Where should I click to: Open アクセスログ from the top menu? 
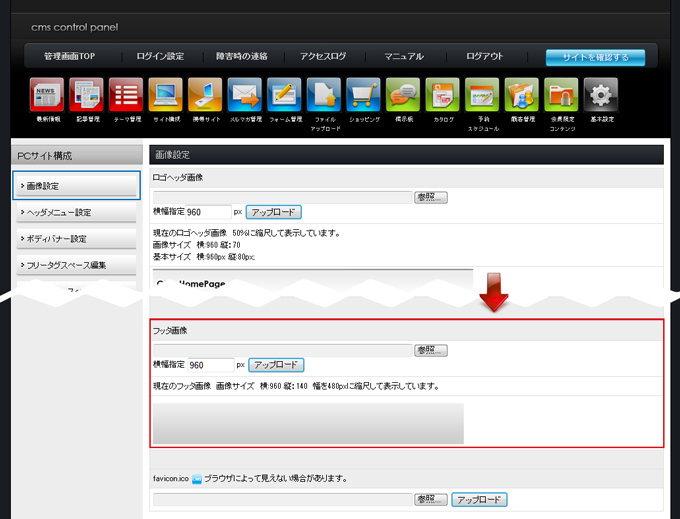point(323,57)
